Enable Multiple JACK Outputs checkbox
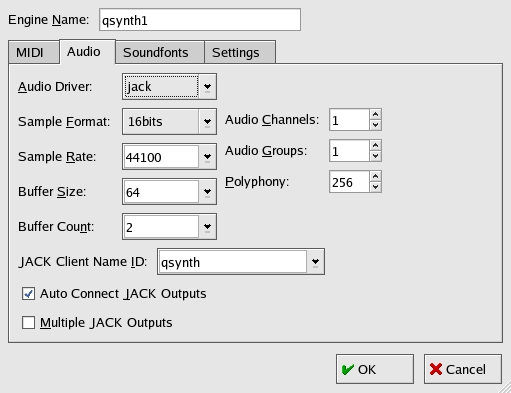Viewport: 511px width, 393px height. click(x=28, y=323)
